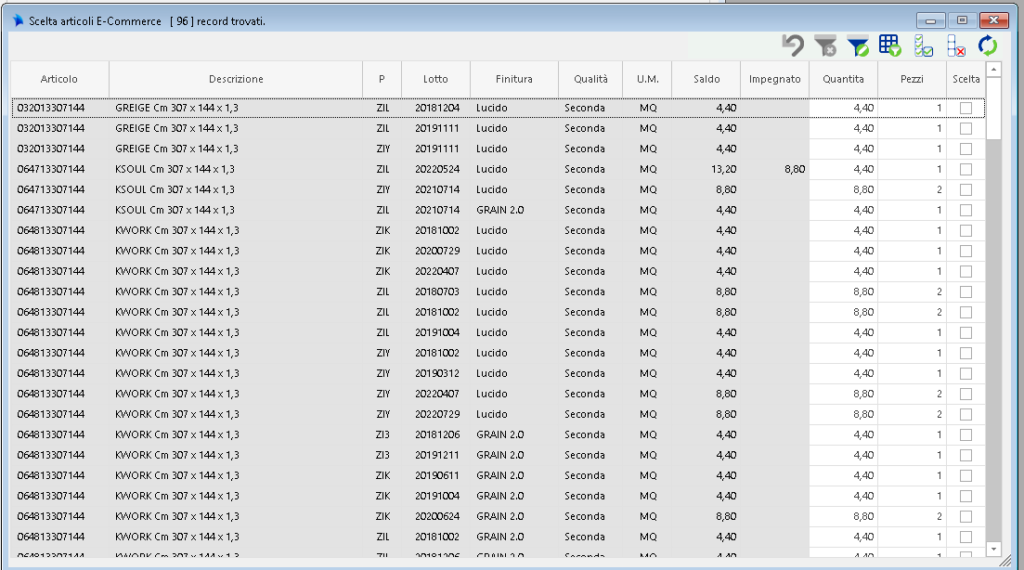This screenshot has width=1024, height=570.
Task: Refresh the article list with circular arrows icon
Action: click(987, 46)
